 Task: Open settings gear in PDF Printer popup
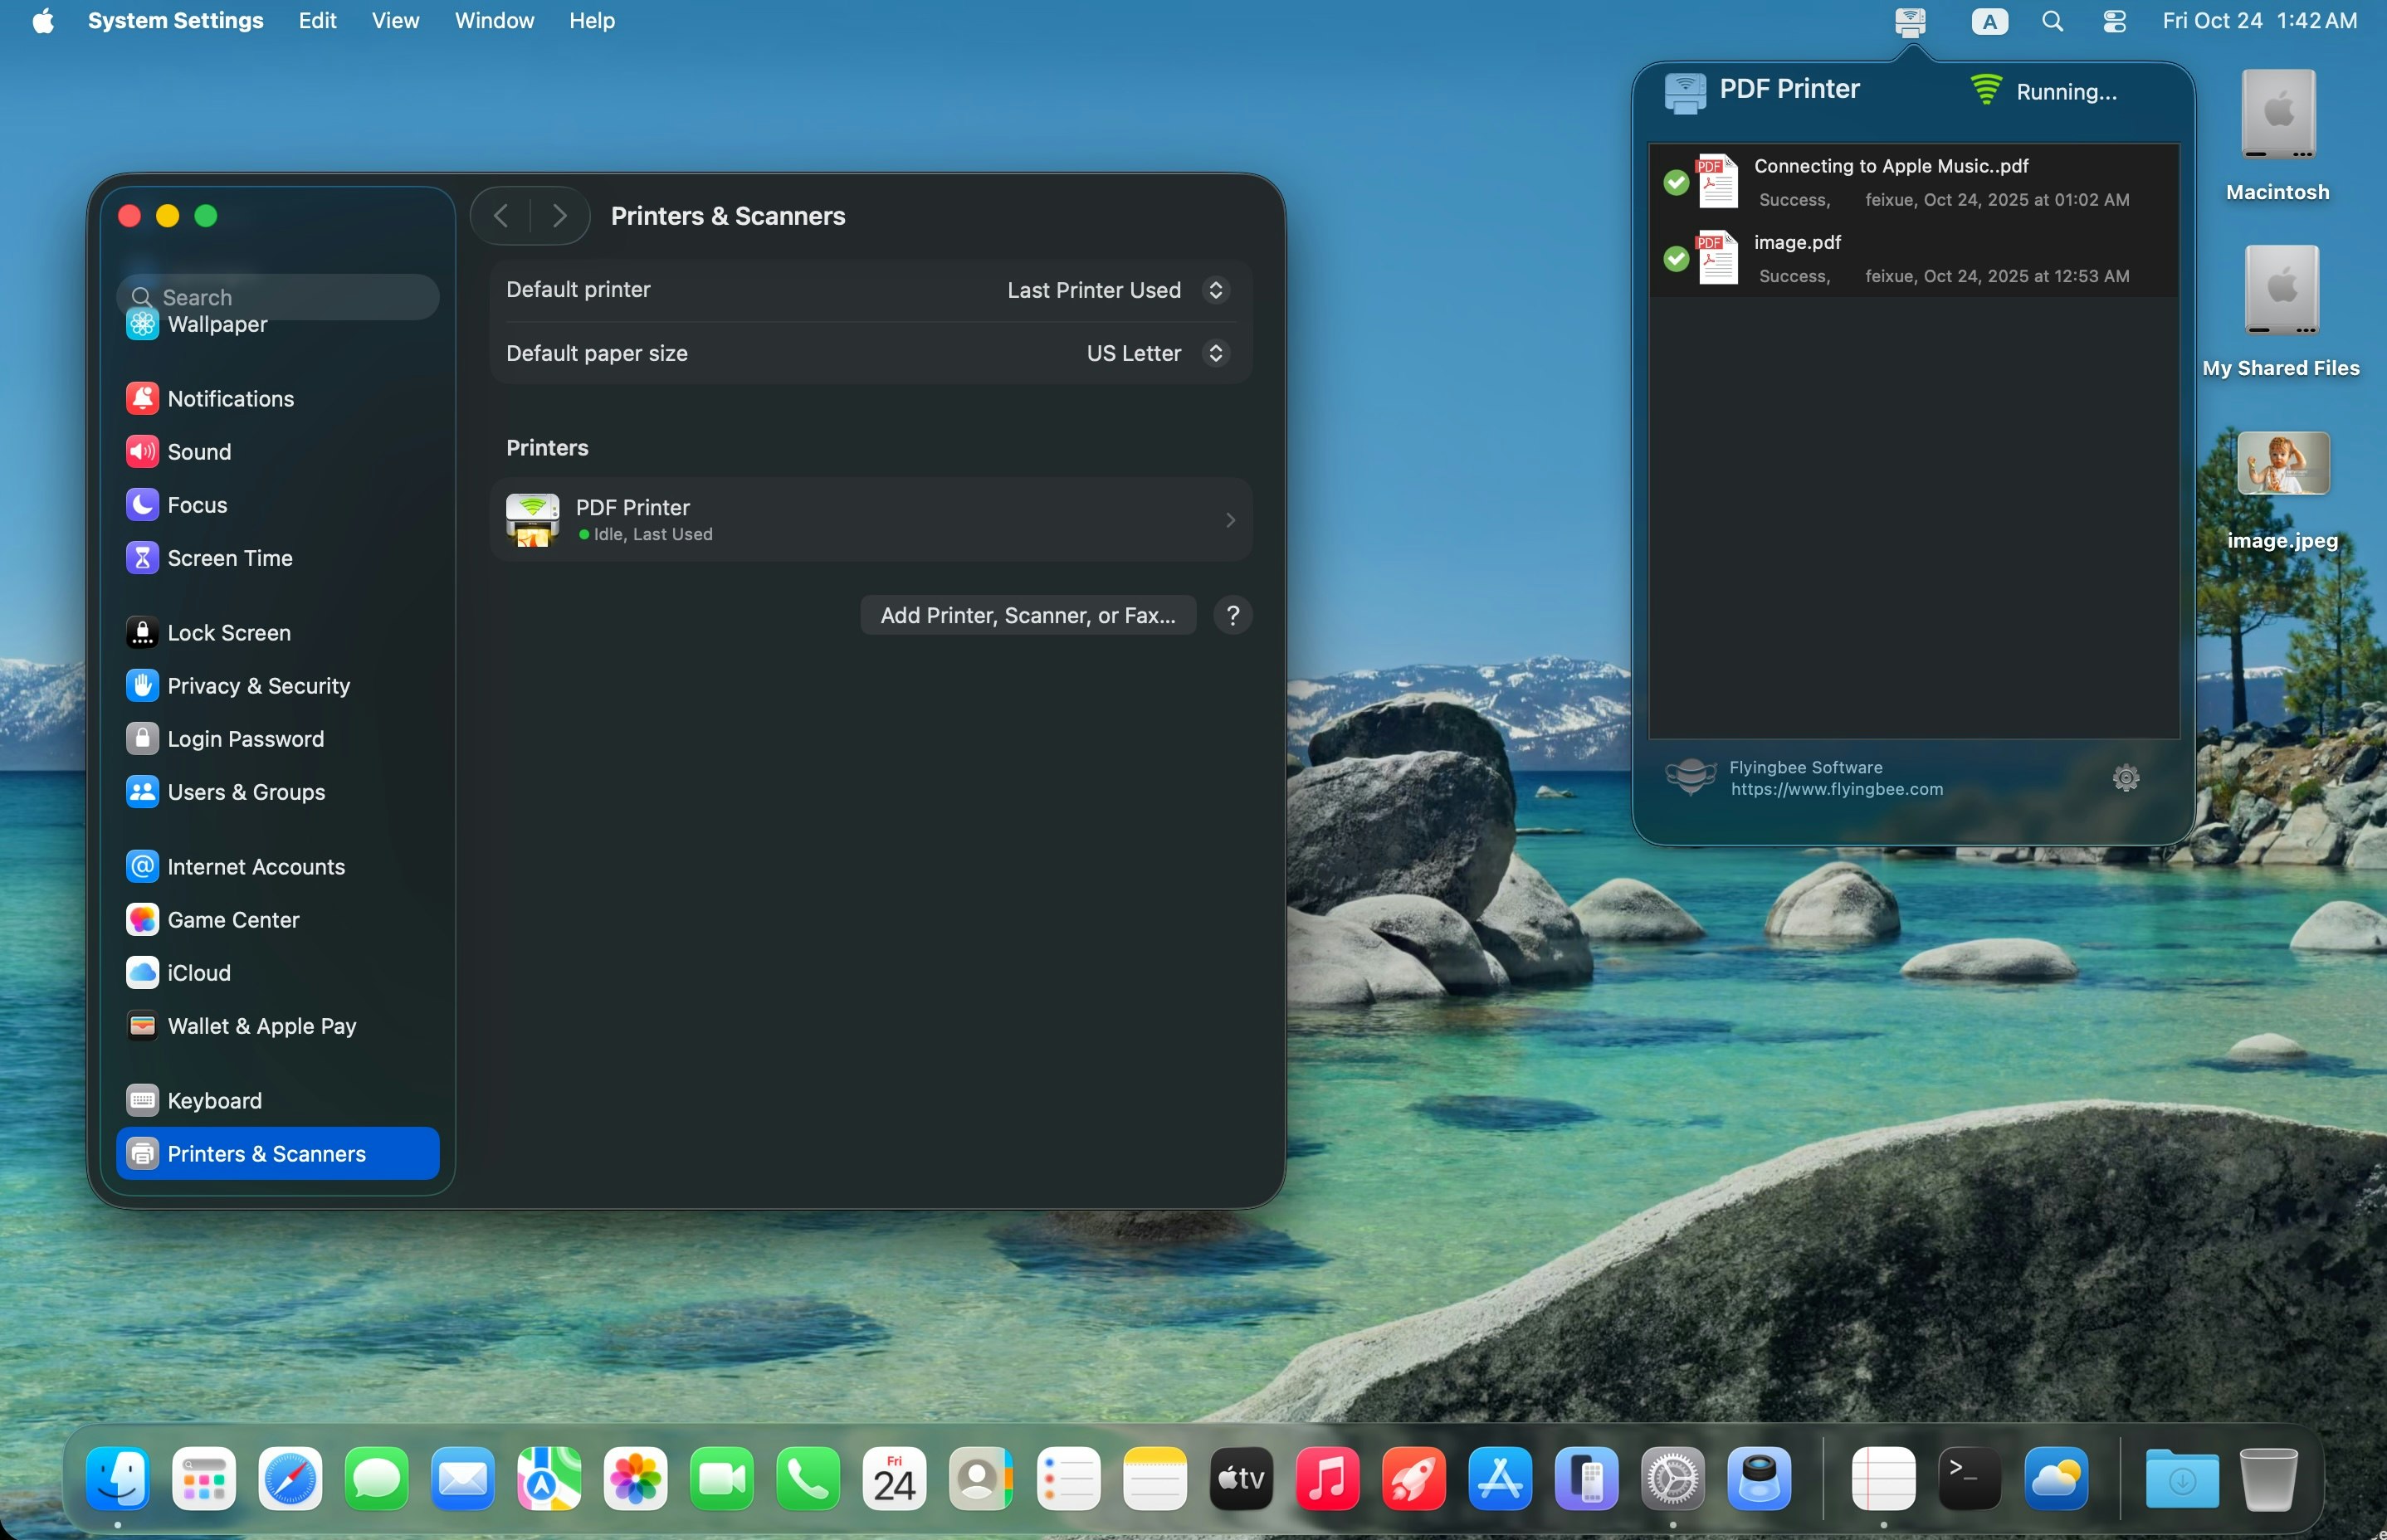coord(2125,778)
